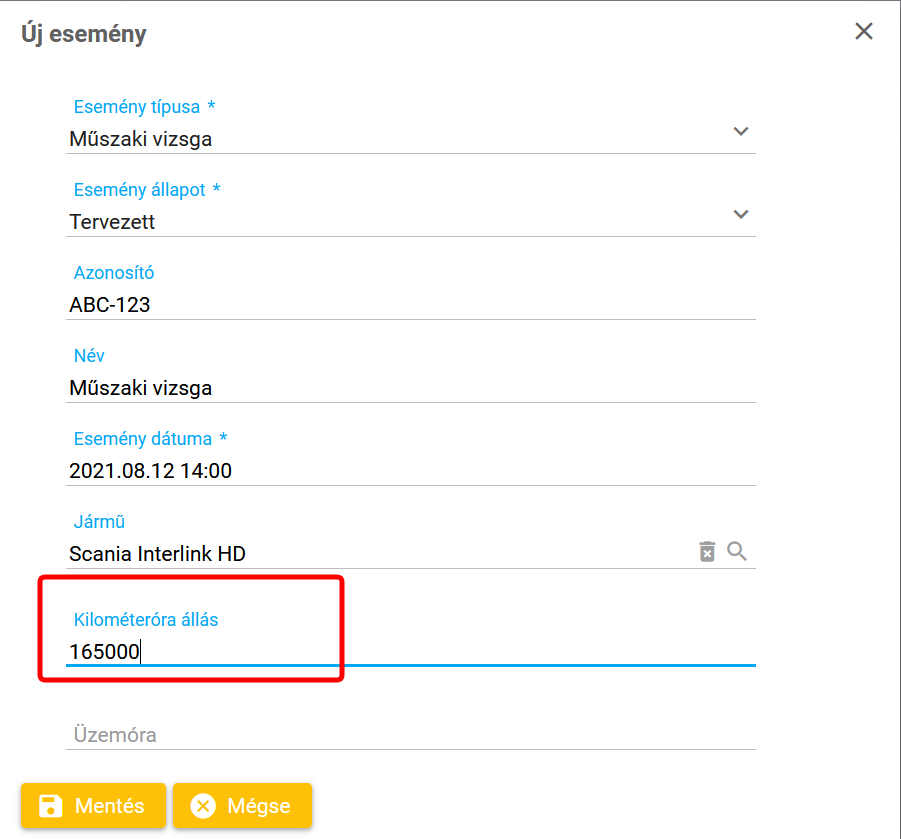Click into the Név text field

(400, 388)
